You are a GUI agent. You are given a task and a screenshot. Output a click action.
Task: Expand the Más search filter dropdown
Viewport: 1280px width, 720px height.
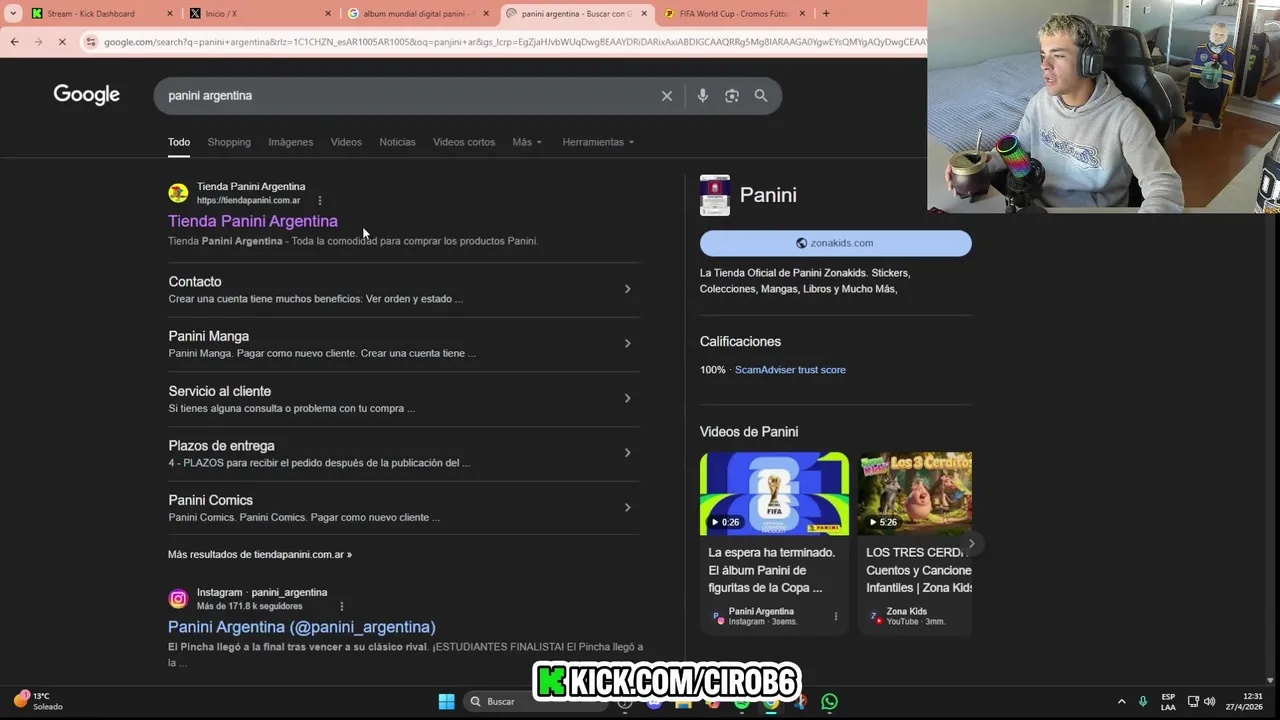coord(527,142)
